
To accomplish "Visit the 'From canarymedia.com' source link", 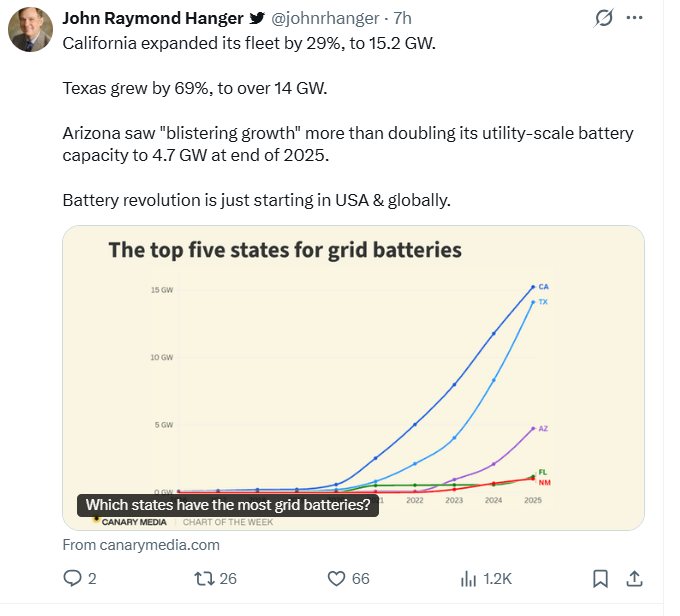I will (140, 545).
